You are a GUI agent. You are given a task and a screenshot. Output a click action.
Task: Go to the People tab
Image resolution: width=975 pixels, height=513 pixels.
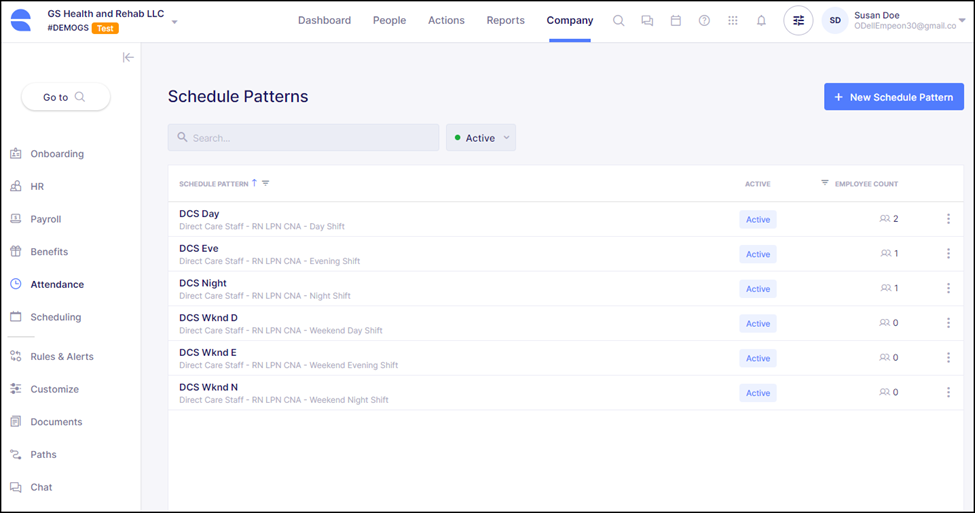(x=389, y=21)
